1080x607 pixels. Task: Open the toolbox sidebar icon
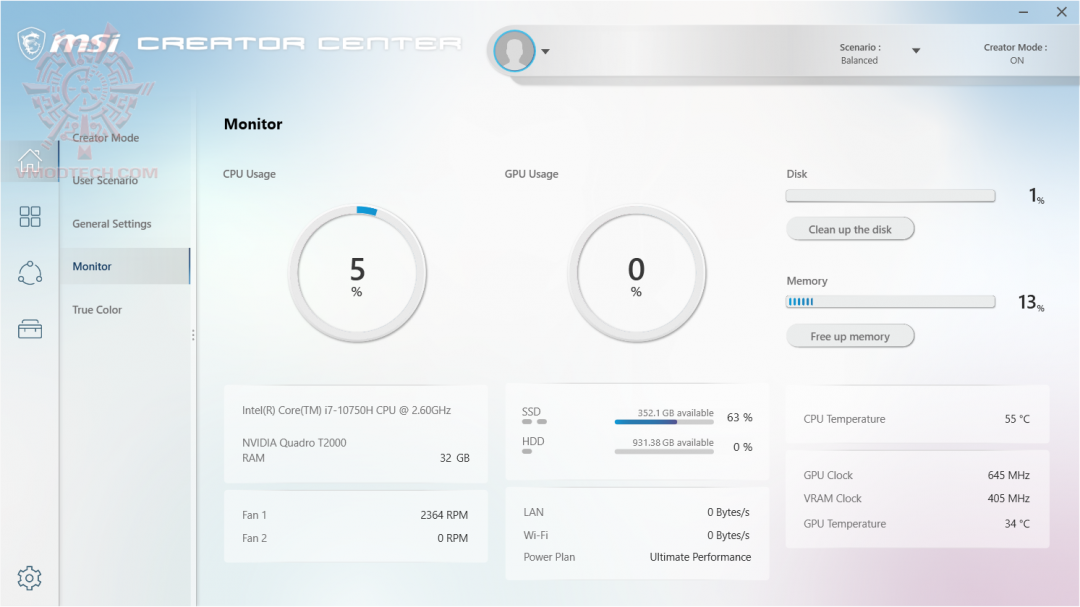pyautogui.click(x=30, y=329)
